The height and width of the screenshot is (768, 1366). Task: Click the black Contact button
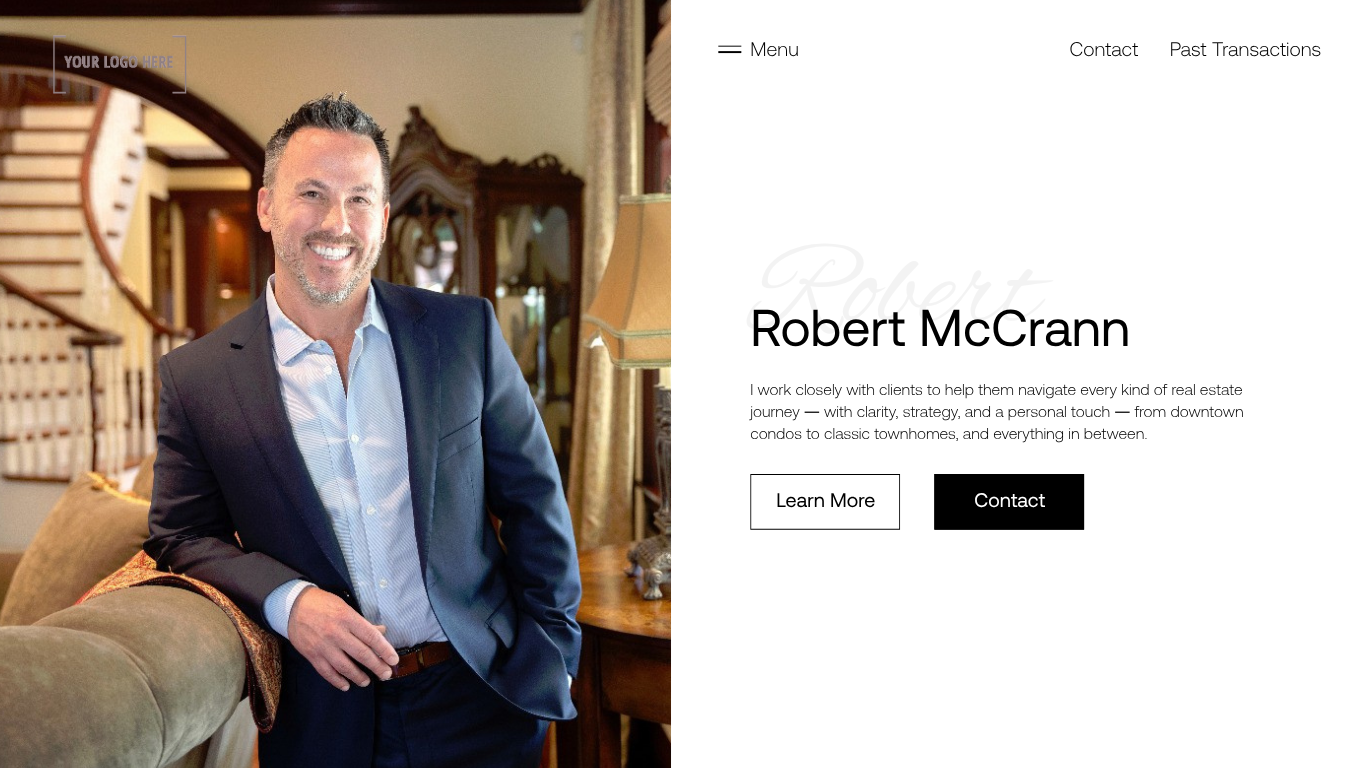[x=1009, y=502]
